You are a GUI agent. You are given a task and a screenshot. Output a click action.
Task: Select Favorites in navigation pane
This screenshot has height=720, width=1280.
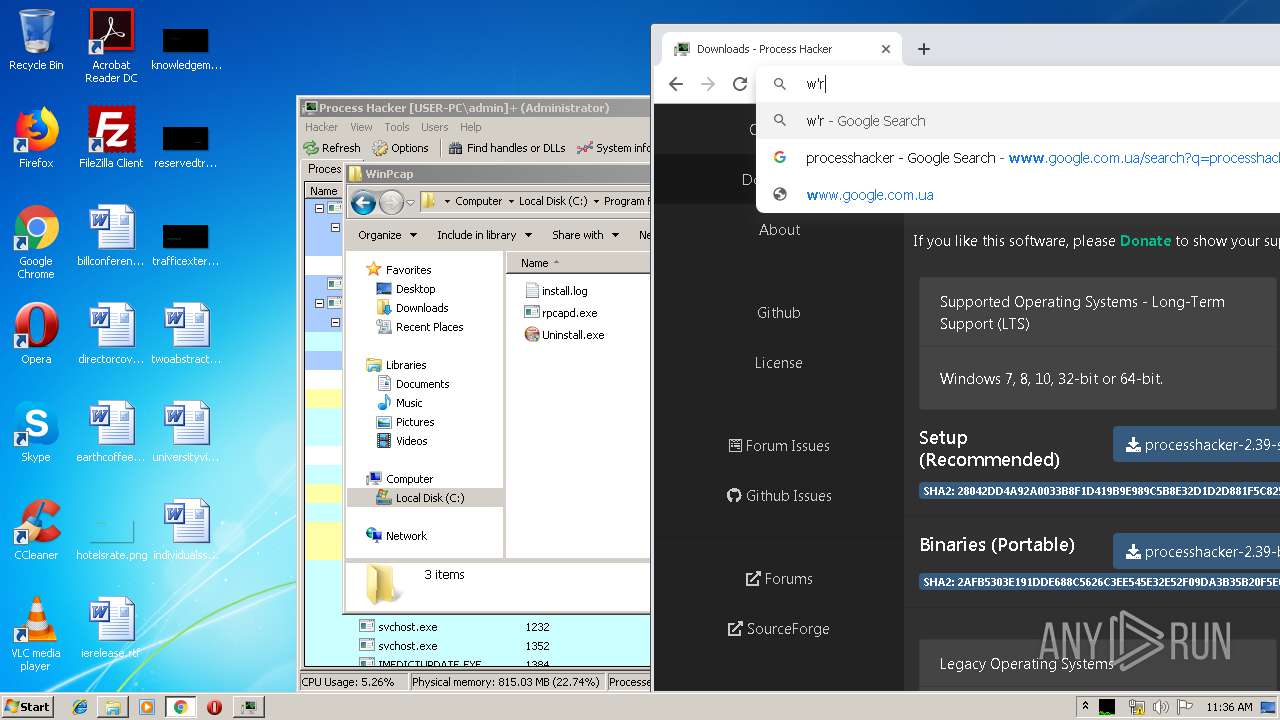[x=399, y=270]
